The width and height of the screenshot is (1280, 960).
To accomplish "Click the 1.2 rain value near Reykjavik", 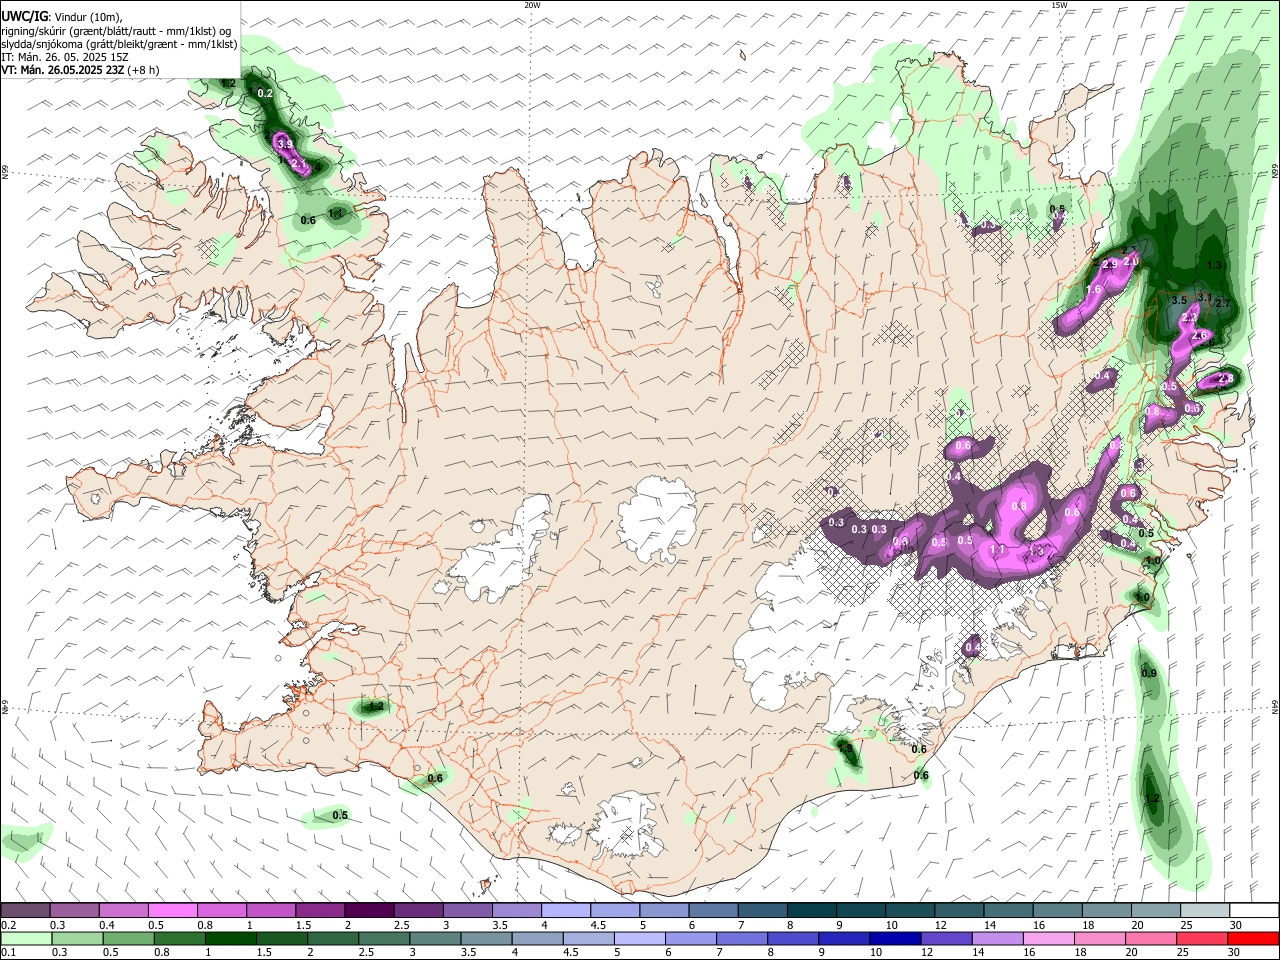I will coord(376,707).
